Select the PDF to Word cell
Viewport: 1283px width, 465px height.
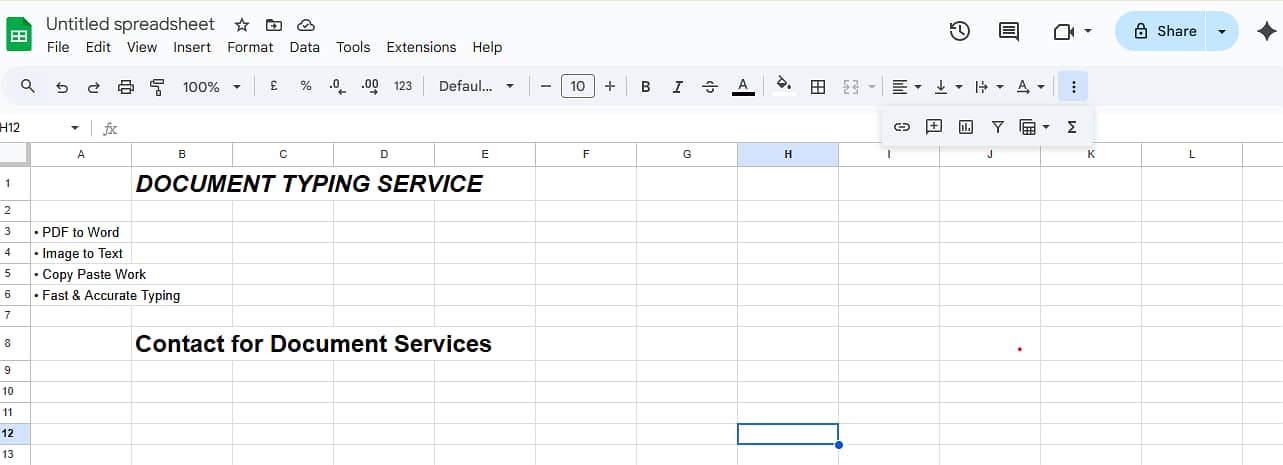[81, 232]
